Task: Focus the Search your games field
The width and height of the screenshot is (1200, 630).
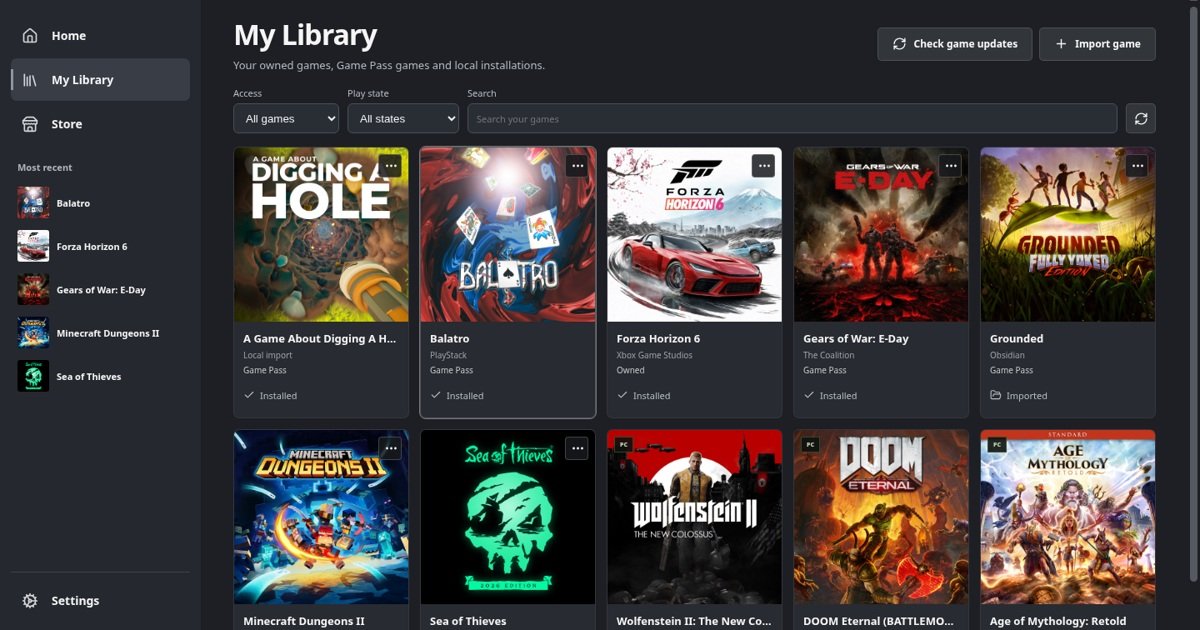Action: [792, 119]
